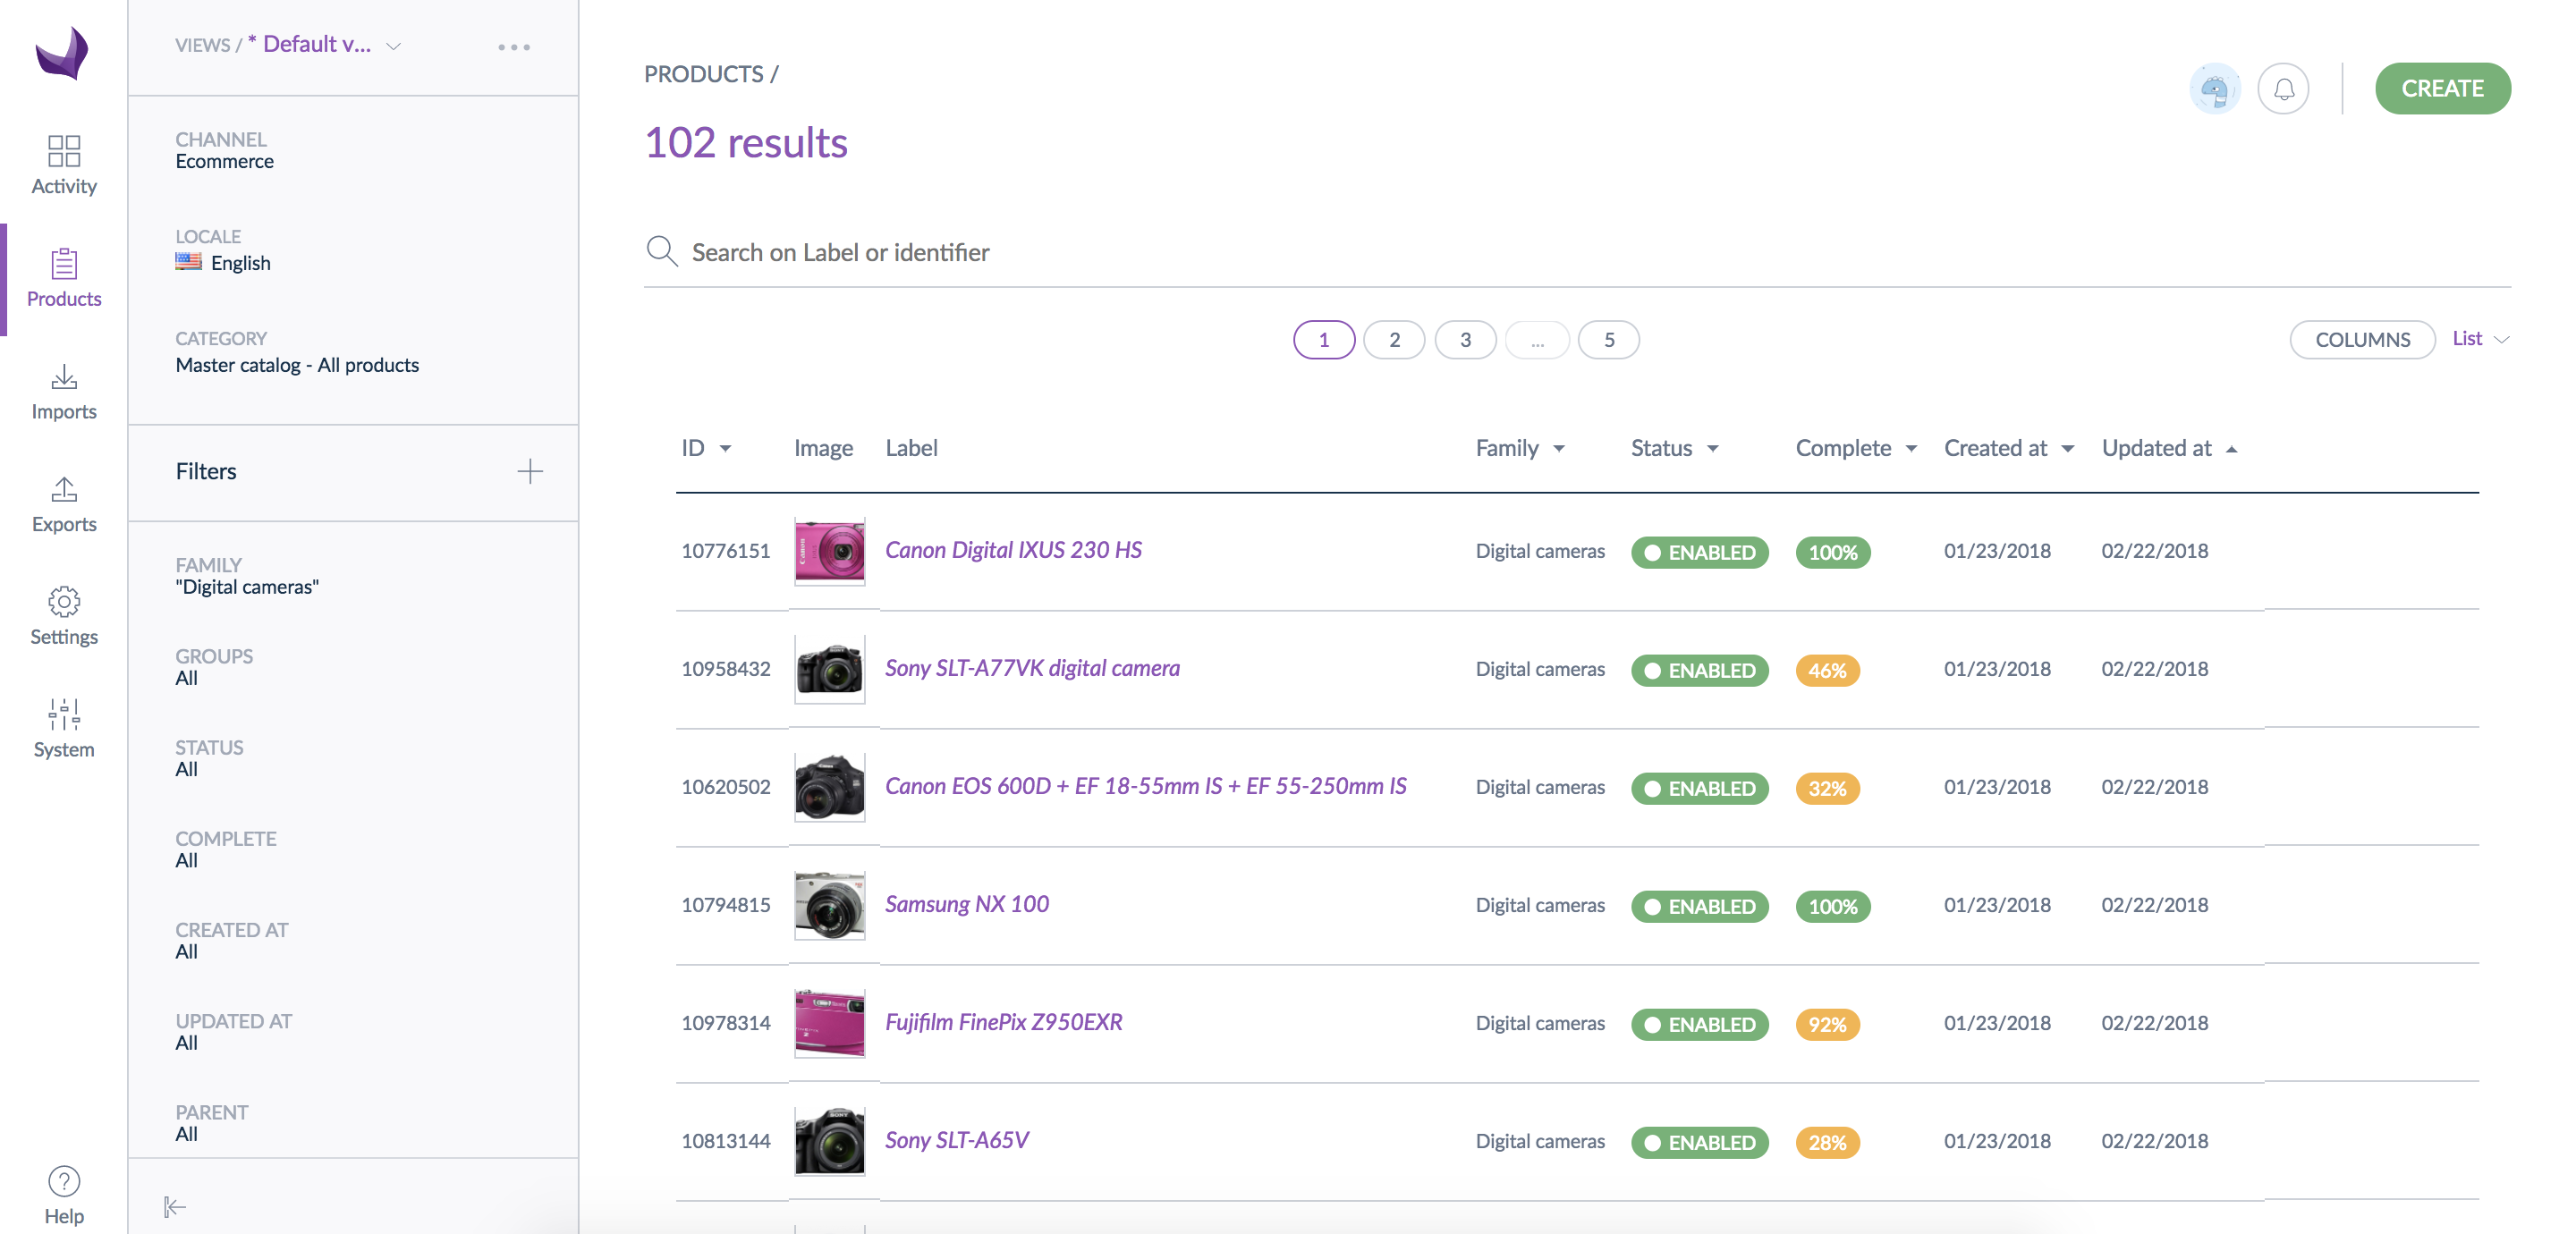Open the views options ellipsis menu

coord(514,46)
